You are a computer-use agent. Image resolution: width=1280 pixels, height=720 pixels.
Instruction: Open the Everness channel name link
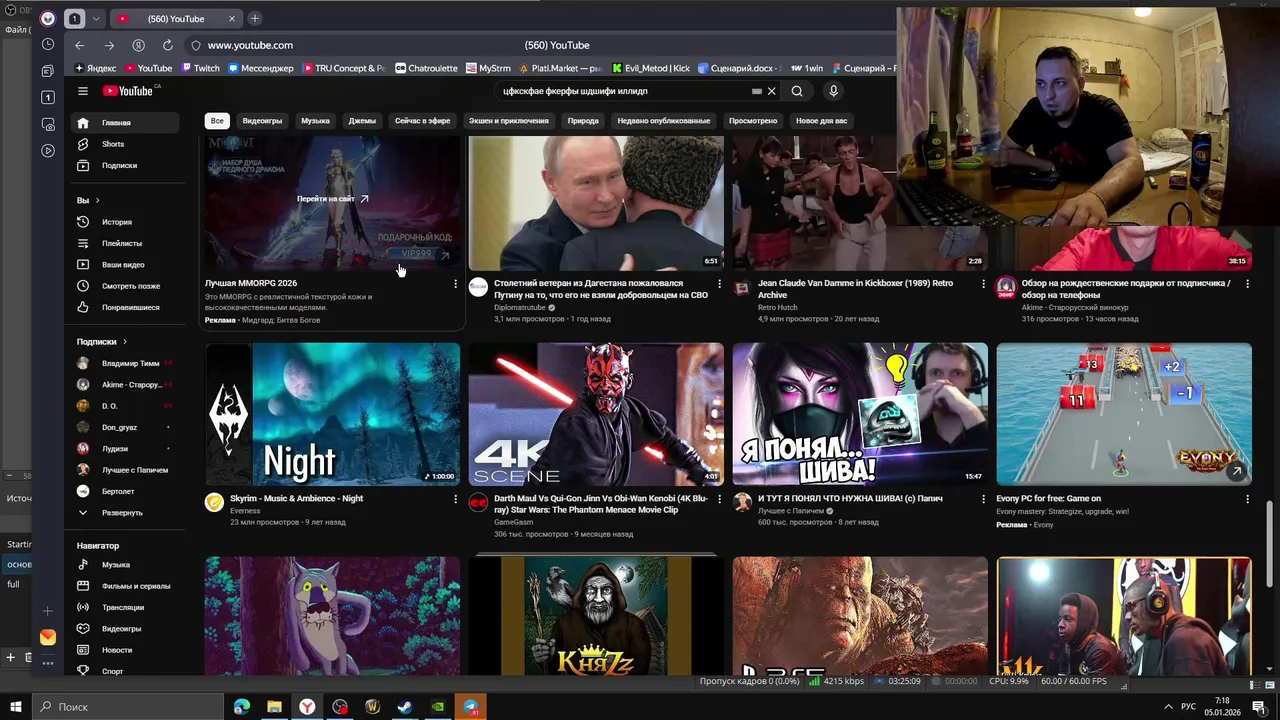pos(245,510)
